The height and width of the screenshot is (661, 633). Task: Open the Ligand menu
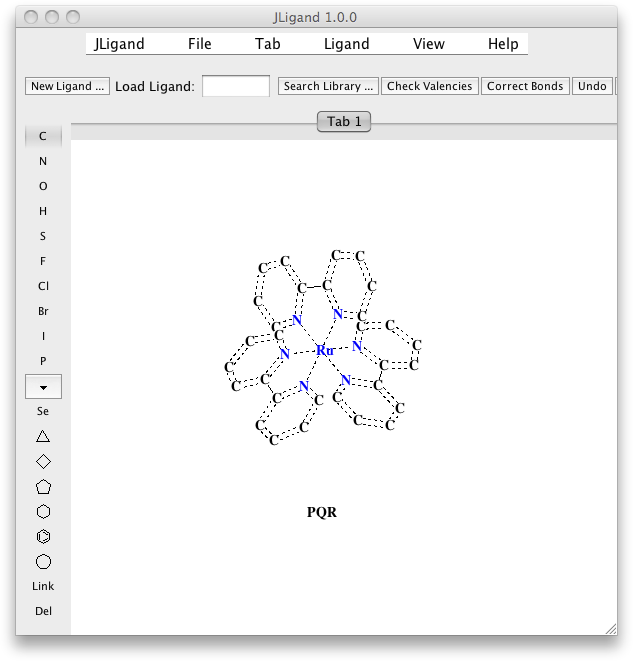346,44
